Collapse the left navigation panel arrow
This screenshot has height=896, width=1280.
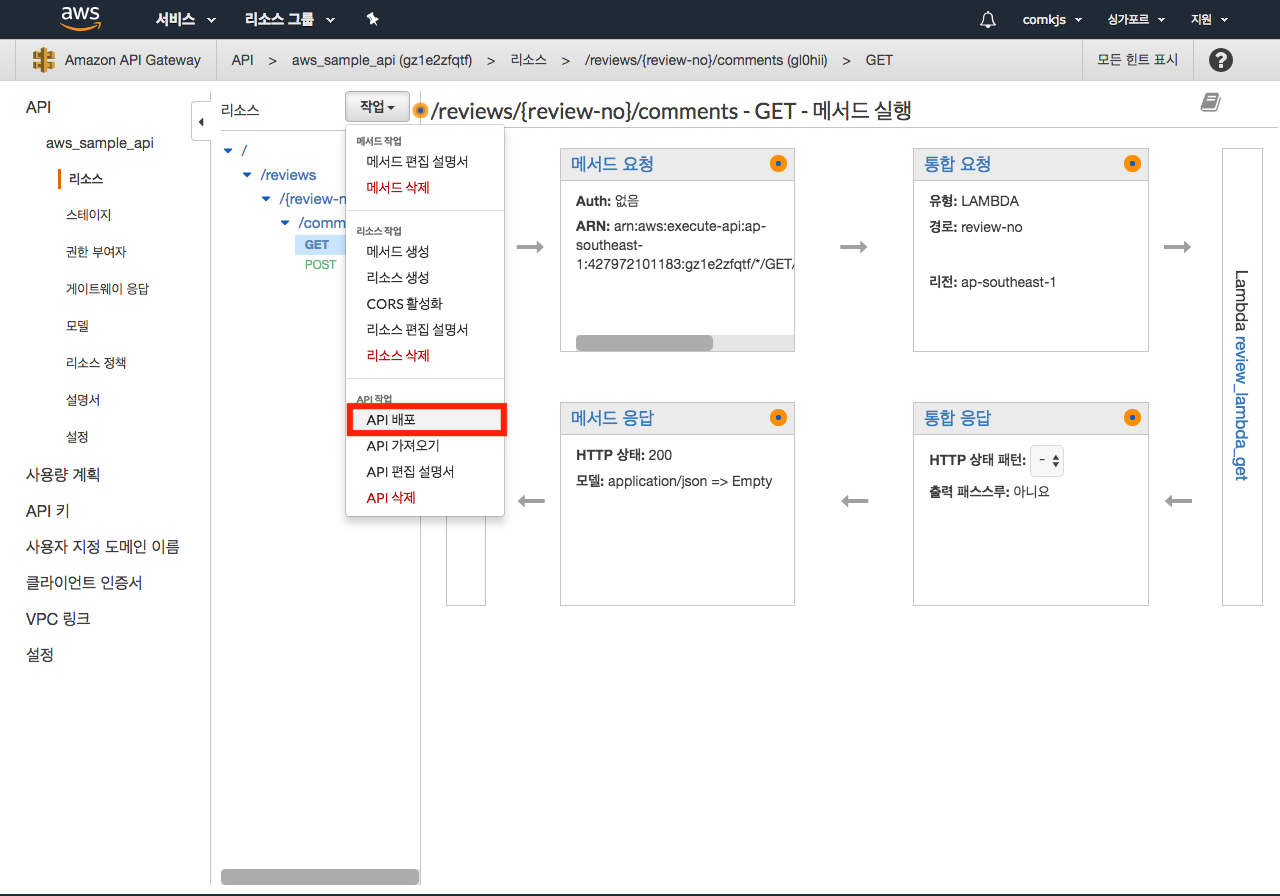200,122
